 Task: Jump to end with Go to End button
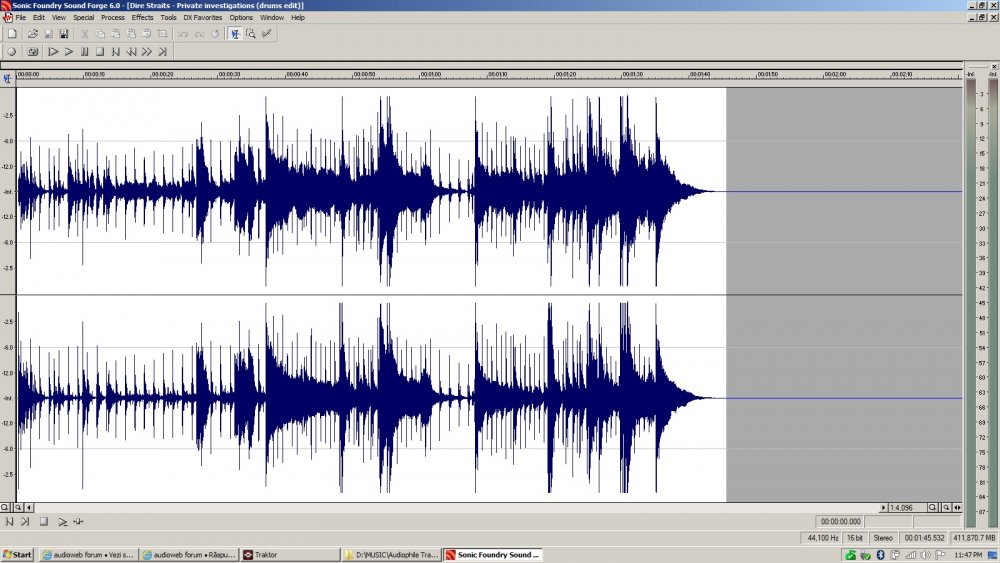[x=163, y=52]
